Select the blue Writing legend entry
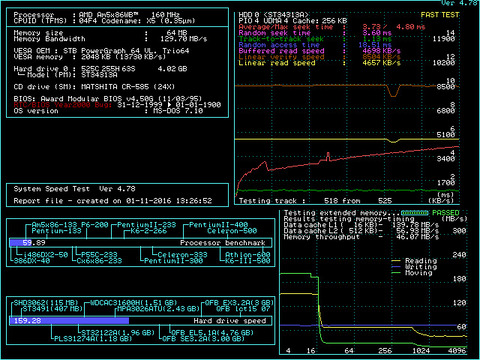 415,267
